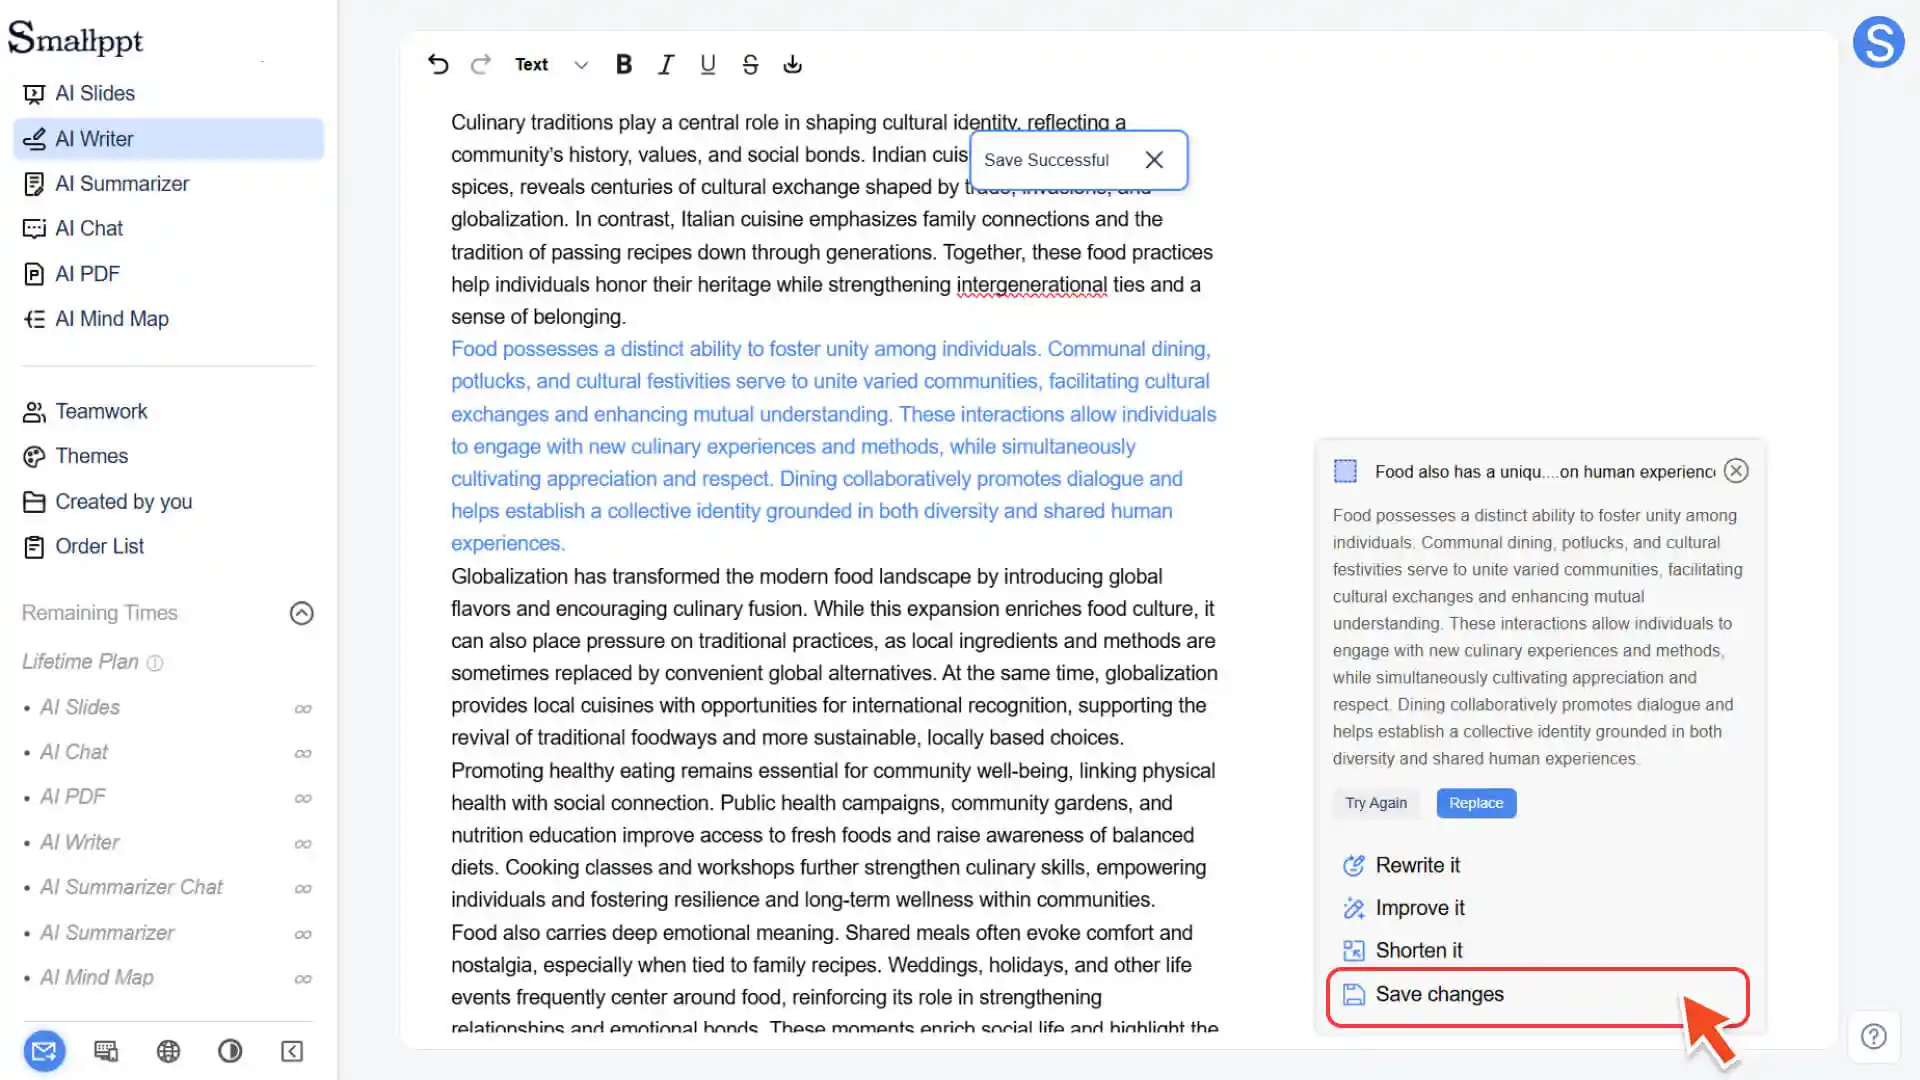Click the Order List clipboard icon
Viewport: 1920px width, 1080px height.
click(34, 547)
